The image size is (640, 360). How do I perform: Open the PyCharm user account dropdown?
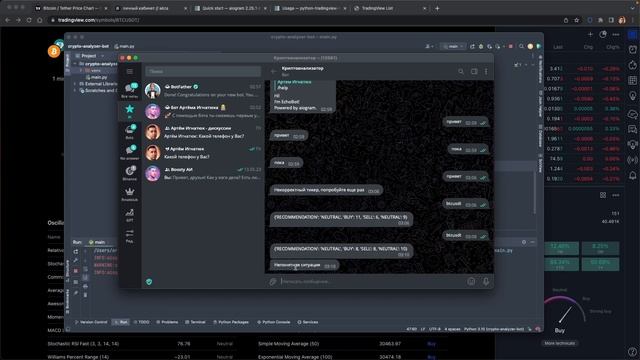(x=429, y=47)
